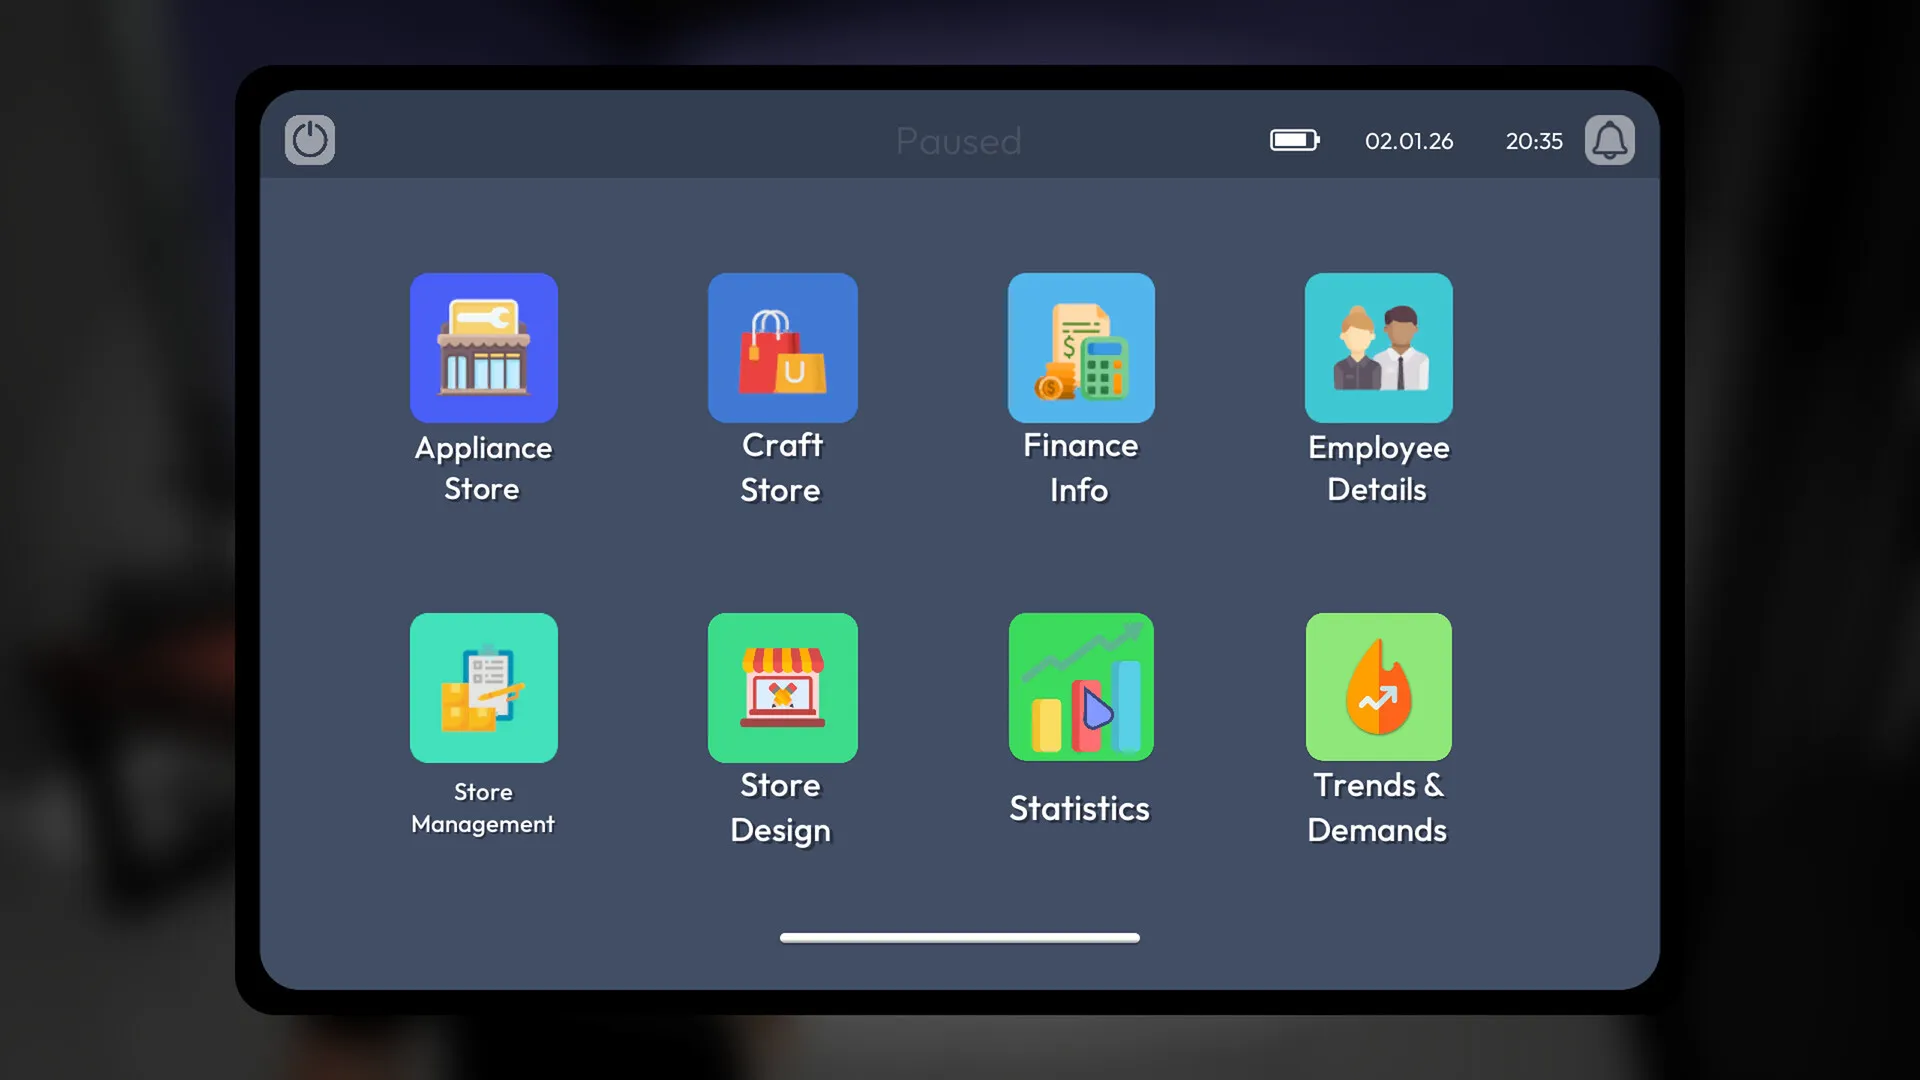
Task: Click the 'Finance Info' label text
Action: (x=1080, y=468)
